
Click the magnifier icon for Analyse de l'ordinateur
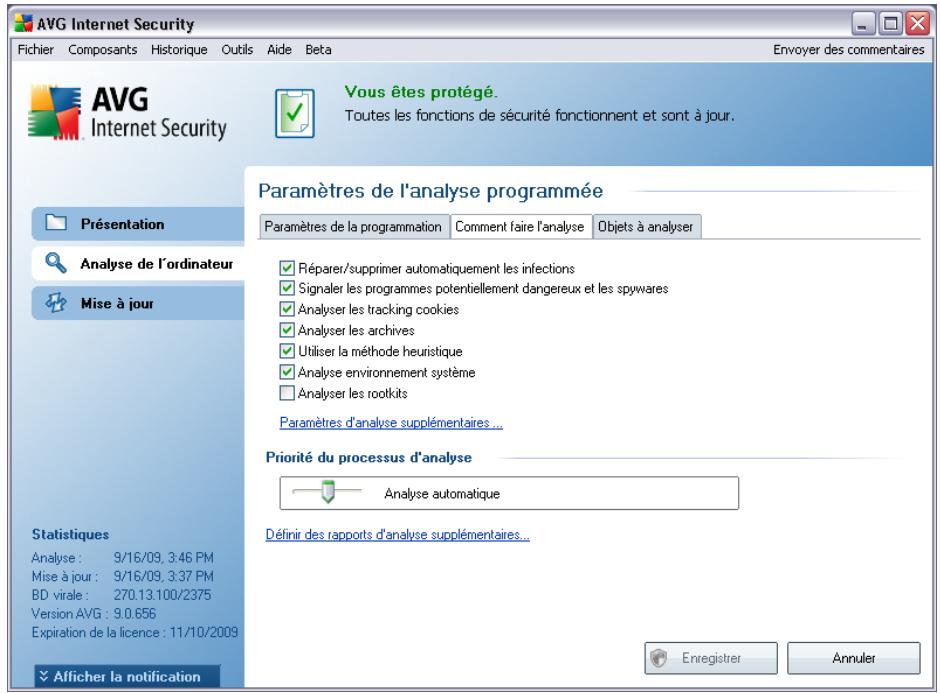tap(56, 263)
